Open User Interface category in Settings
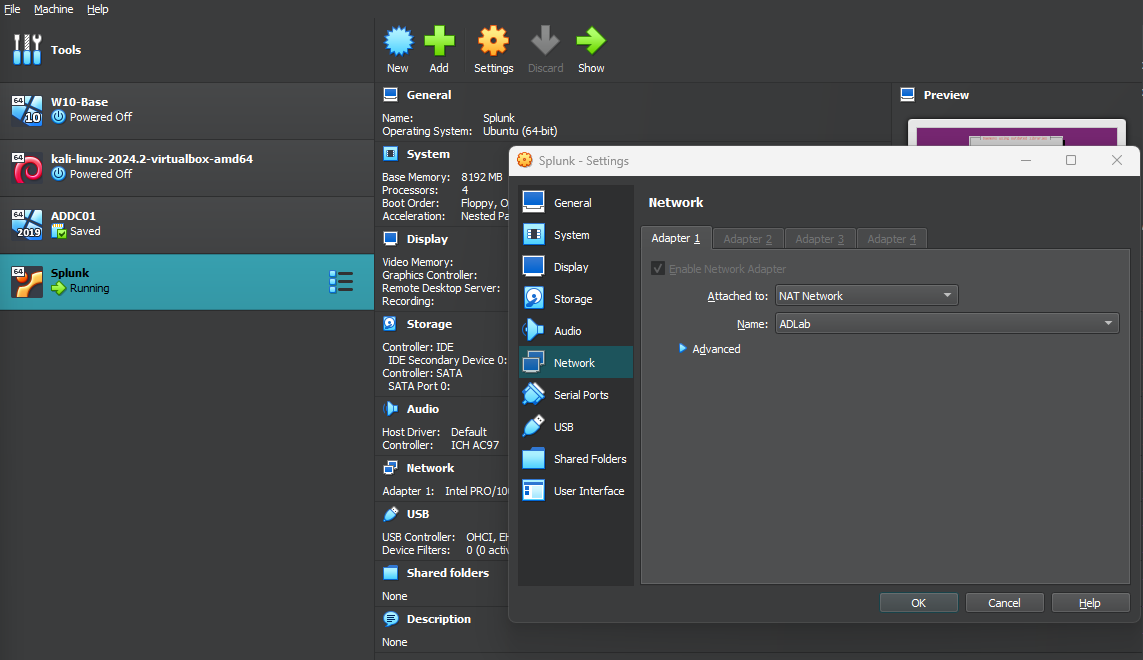Image resolution: width=1143 pixels, height=660 pixels. (x=575, y=491)
